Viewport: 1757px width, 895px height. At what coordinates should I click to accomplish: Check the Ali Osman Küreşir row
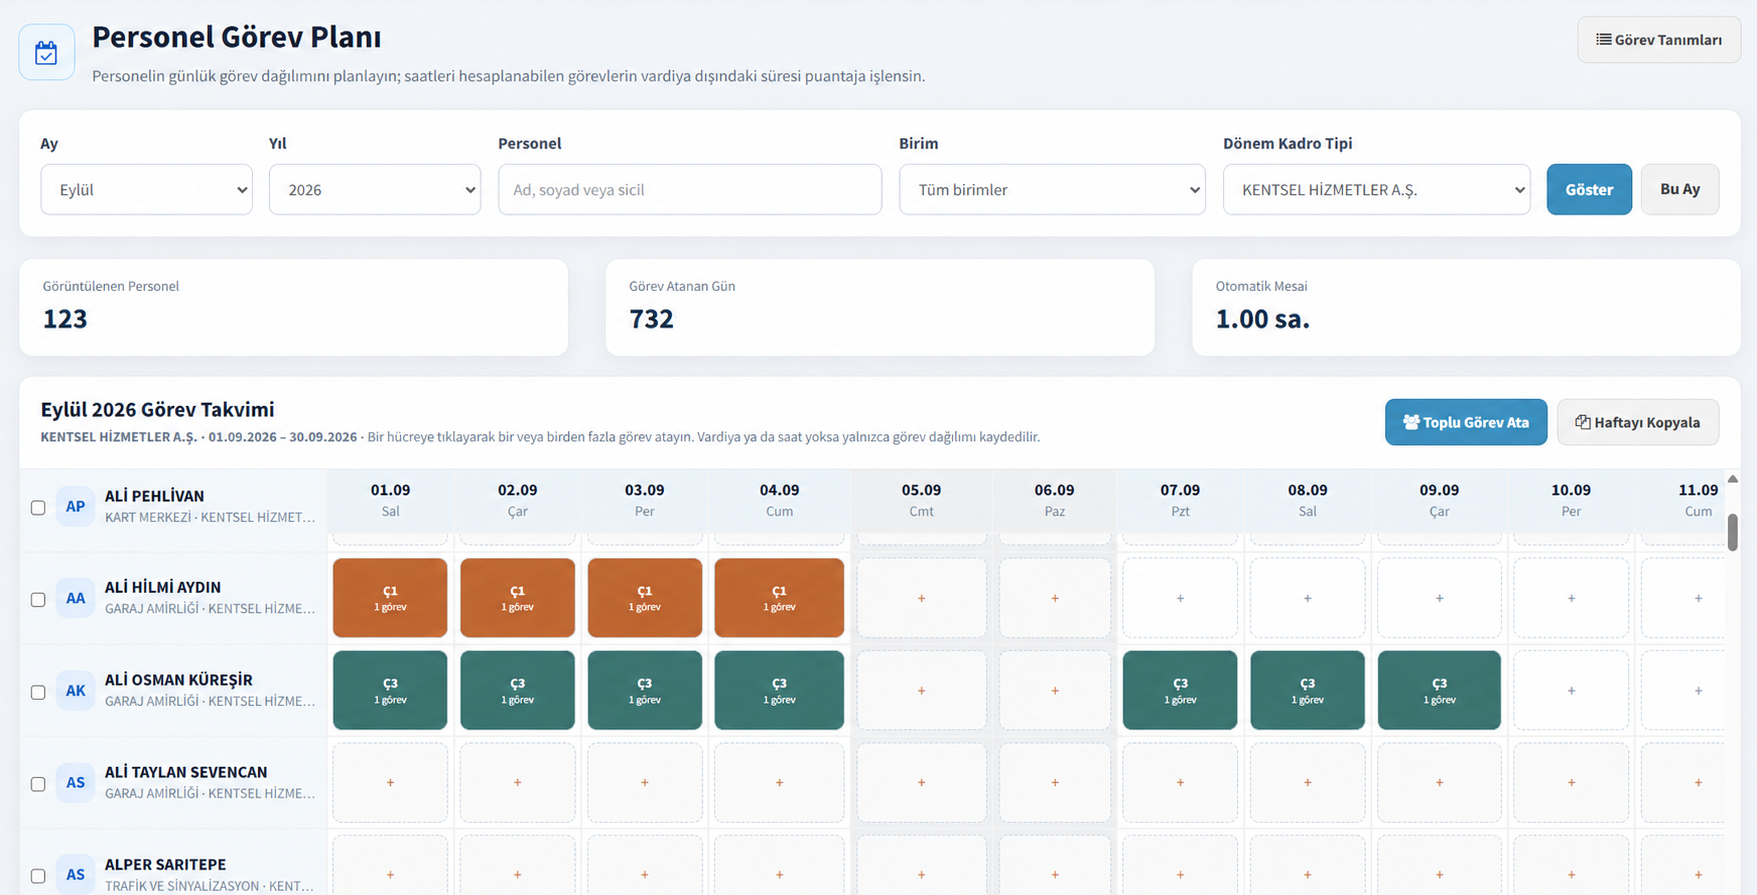(38, 692)
